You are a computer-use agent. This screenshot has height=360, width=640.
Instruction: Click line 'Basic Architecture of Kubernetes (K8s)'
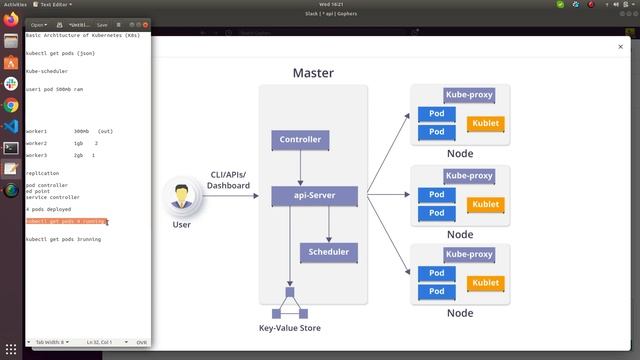(83, 36)
